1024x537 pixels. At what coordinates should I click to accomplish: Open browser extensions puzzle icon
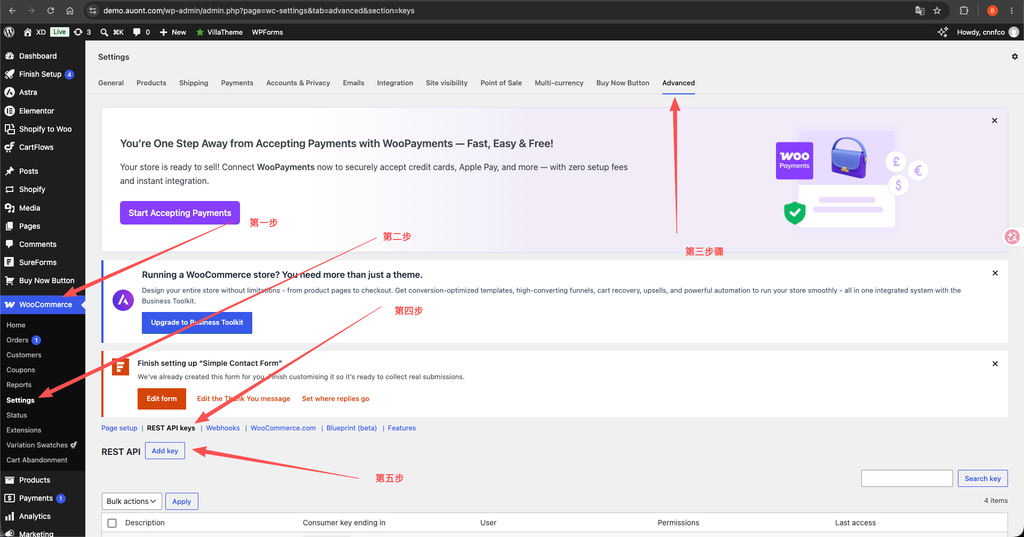(964, 10)
